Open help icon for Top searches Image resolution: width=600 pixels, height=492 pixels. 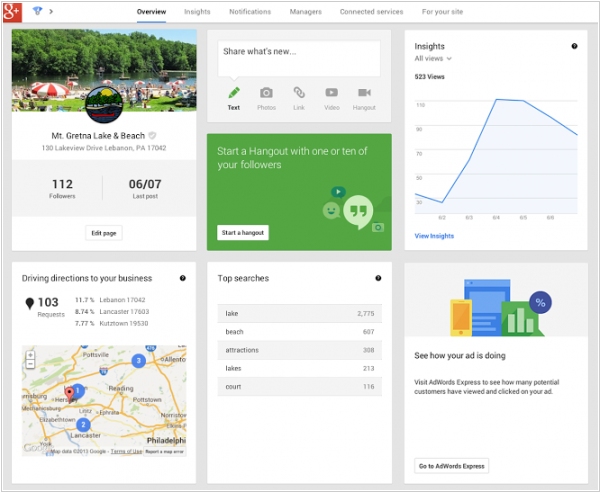[x=378, y=278]
